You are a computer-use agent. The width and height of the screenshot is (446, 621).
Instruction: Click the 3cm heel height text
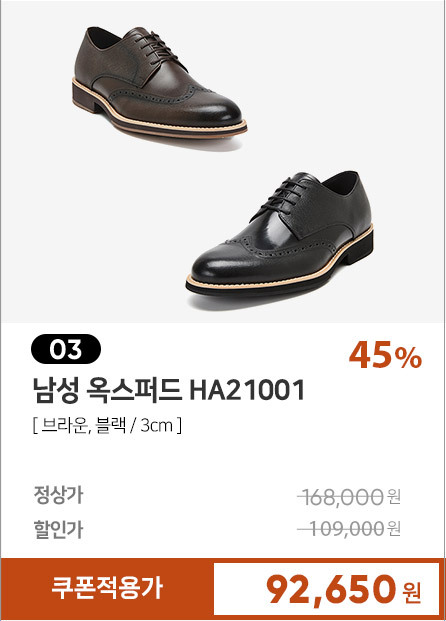click(157, 426)
